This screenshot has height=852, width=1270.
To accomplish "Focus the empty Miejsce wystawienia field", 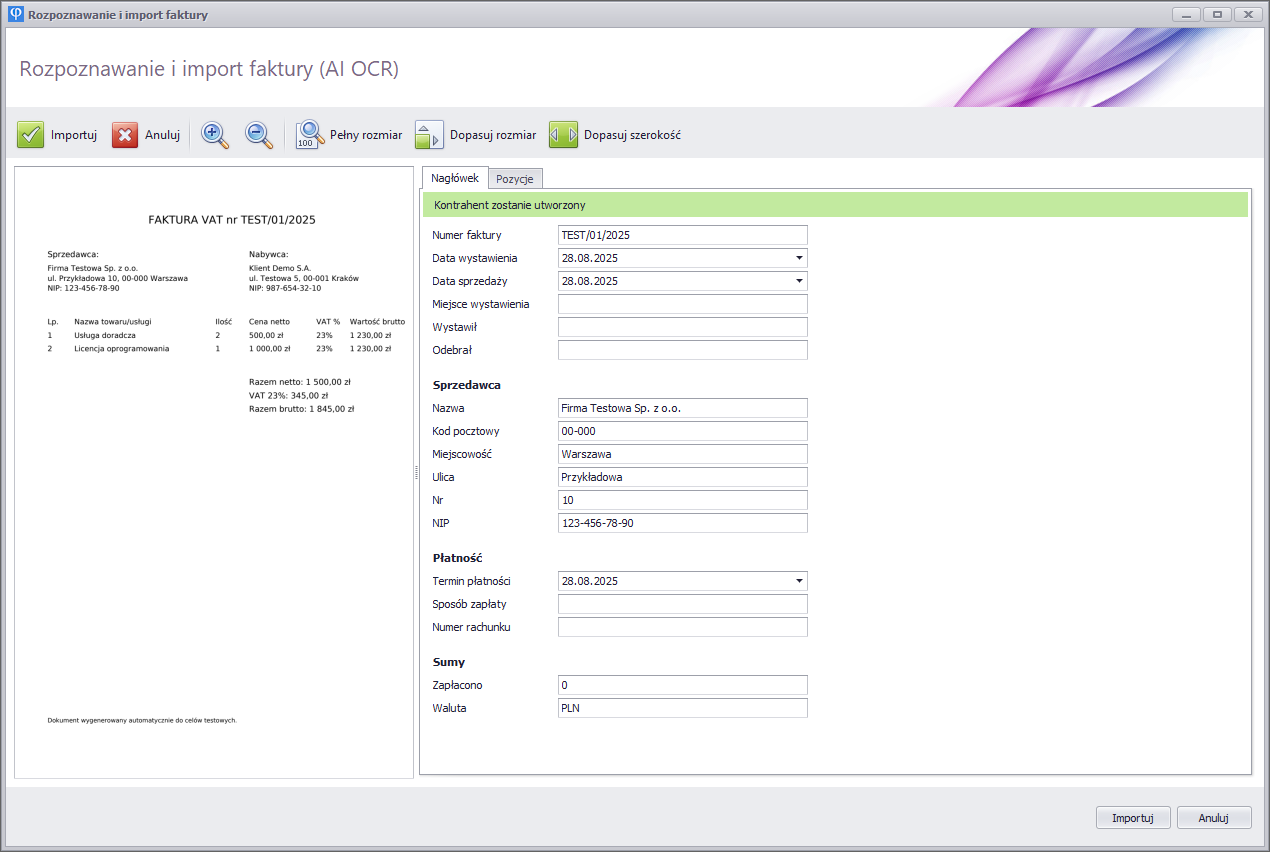I will click(682, 304).
